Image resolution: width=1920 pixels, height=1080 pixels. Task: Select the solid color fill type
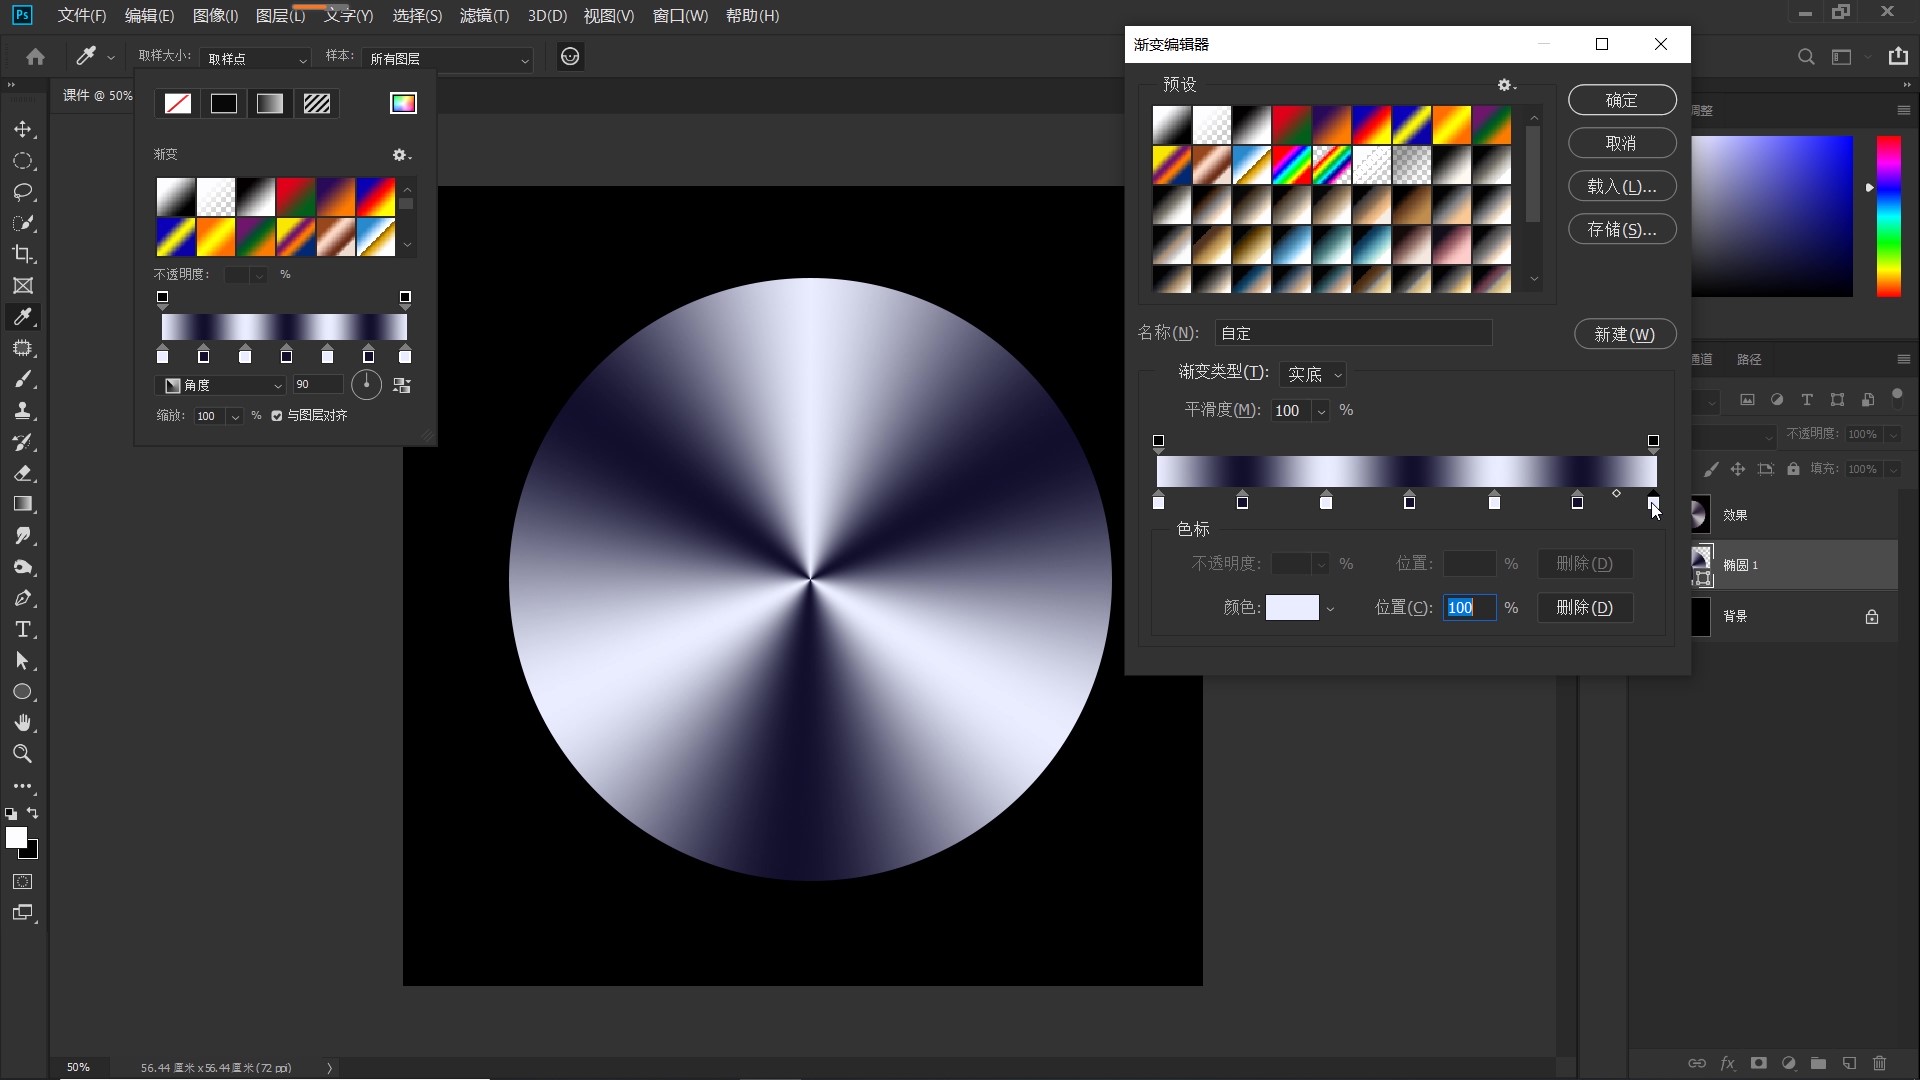point(224,104)
